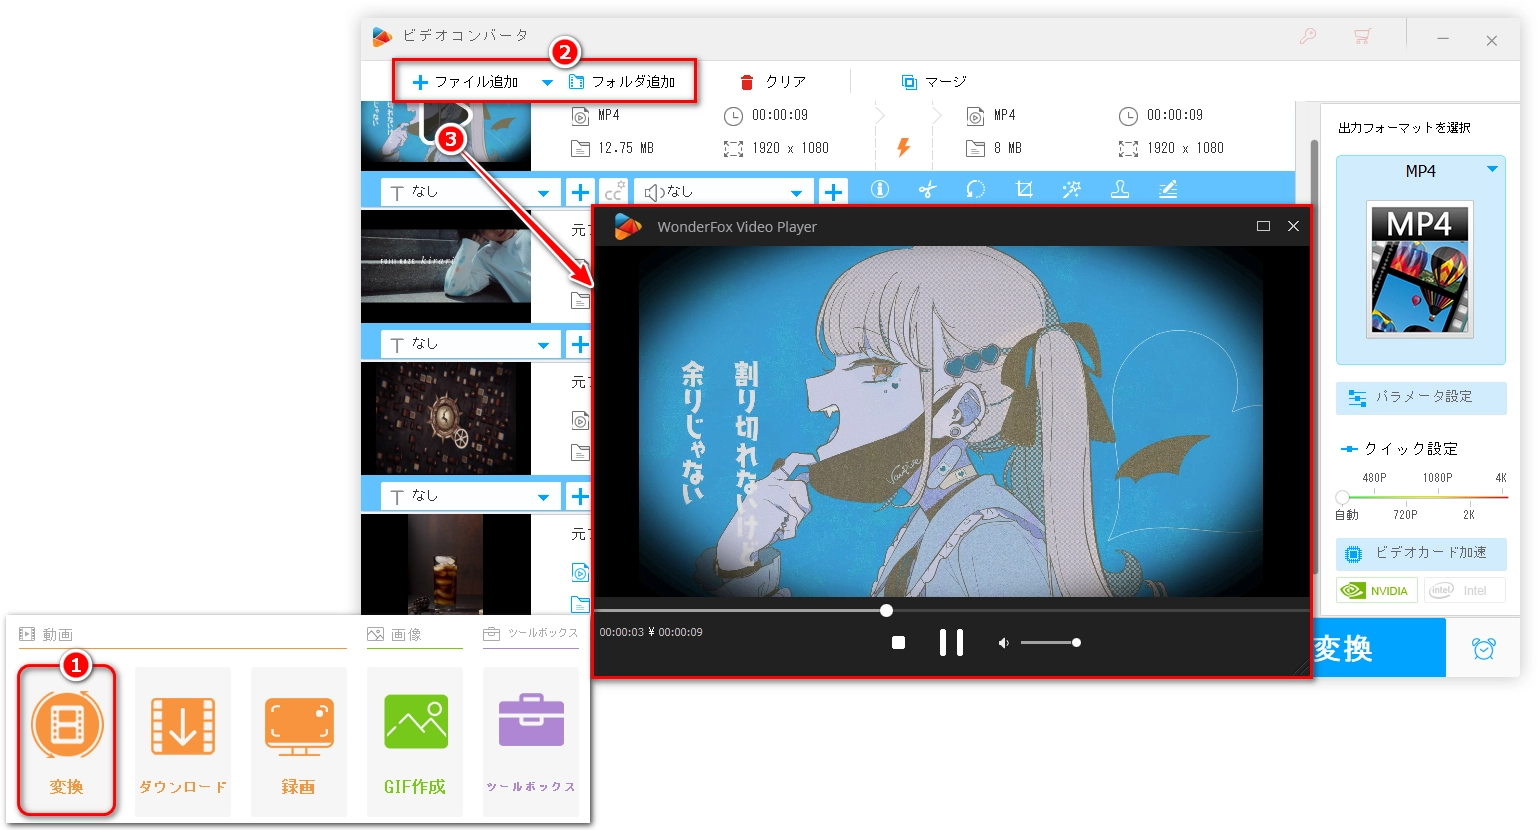Select the kirari video thumbnail
This screenshot has width=1538, height=830.
(x=446, y=266)
